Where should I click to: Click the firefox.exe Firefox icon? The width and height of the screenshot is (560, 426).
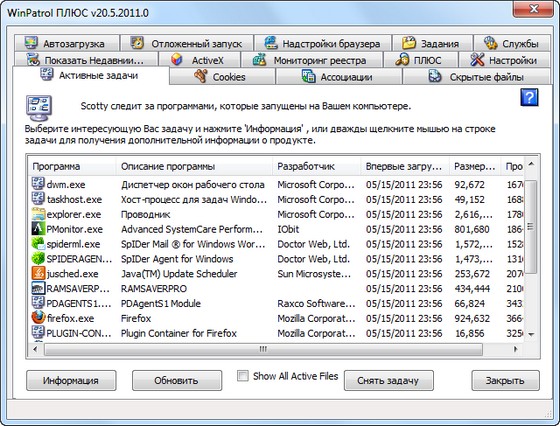point(38,317)
